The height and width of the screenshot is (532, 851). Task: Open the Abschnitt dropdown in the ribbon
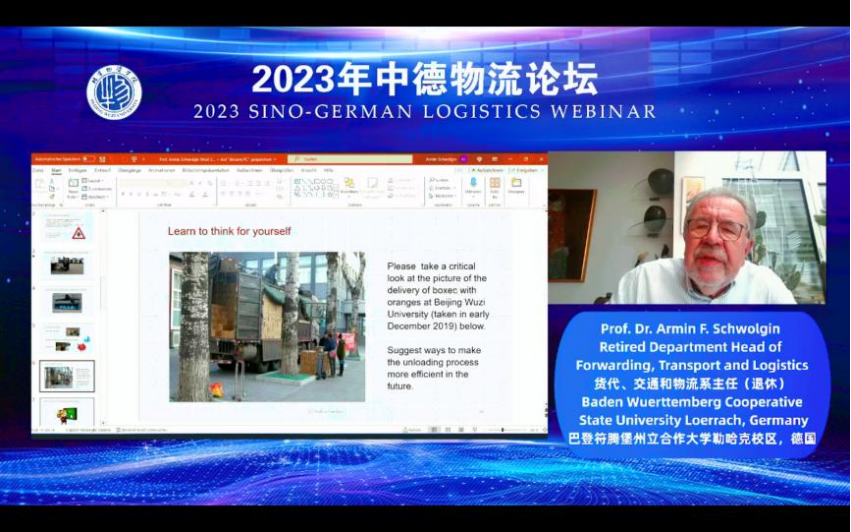(x=95, y=196)
